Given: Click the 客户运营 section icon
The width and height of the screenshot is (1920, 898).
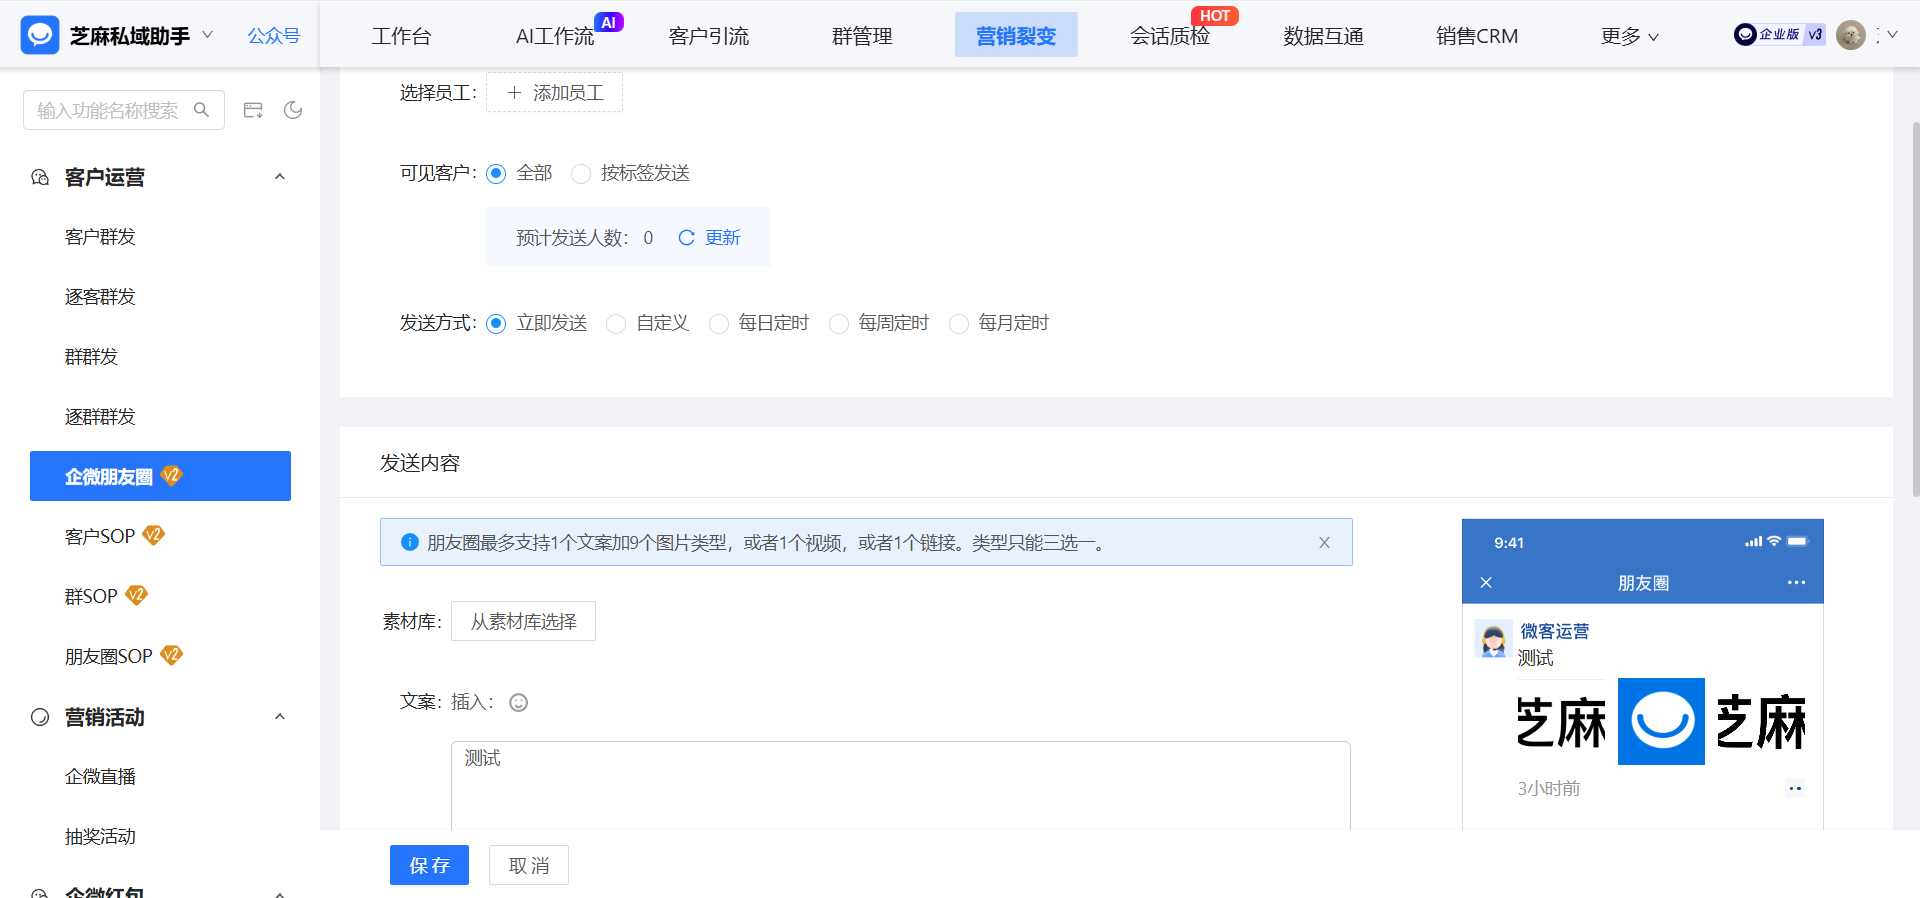Looking at the screenshot, I should pos(40,177).
